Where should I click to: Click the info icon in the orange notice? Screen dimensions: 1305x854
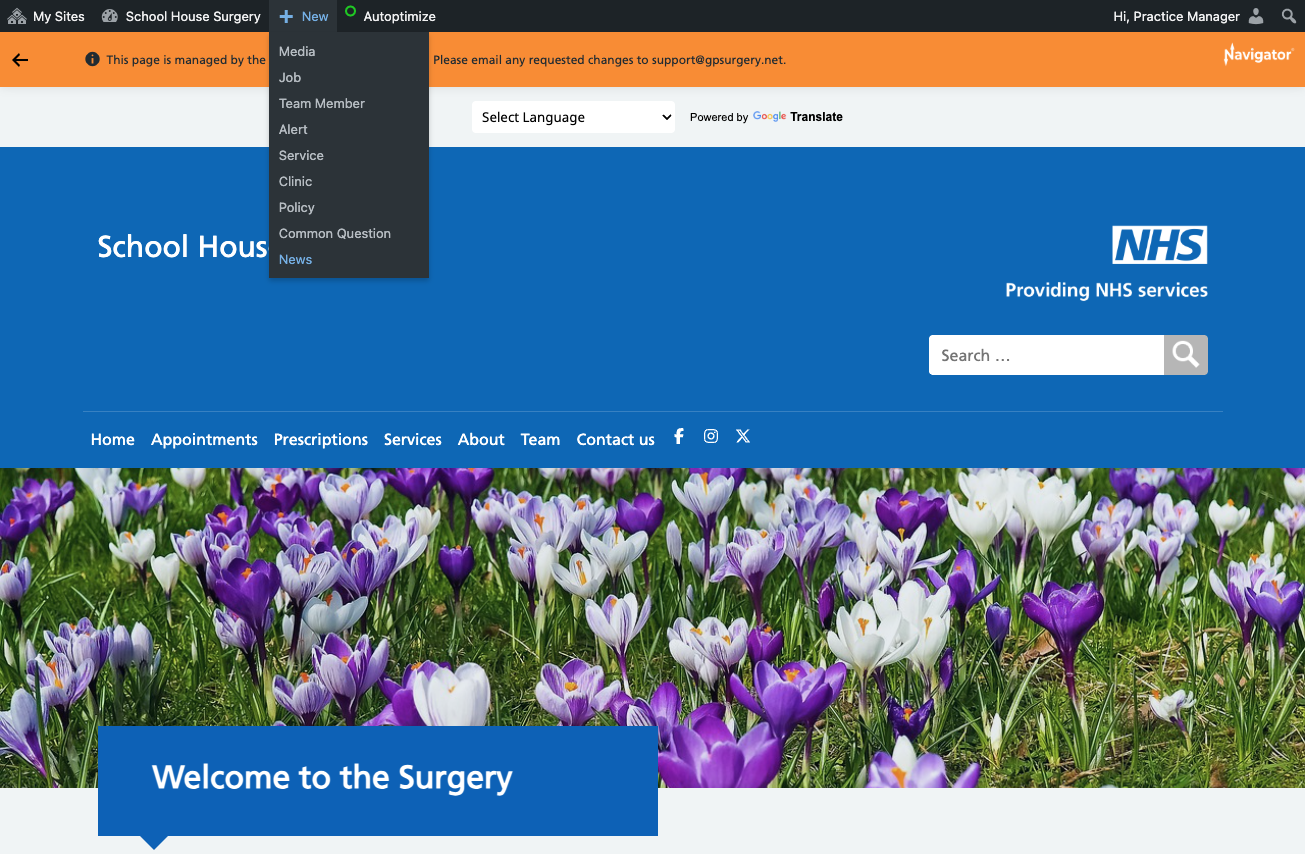tap(92, 59)
